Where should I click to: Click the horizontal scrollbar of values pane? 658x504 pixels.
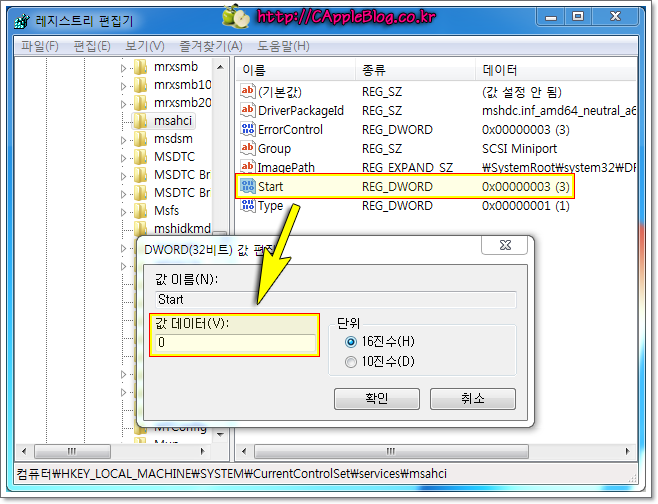[x=430, y=451]
